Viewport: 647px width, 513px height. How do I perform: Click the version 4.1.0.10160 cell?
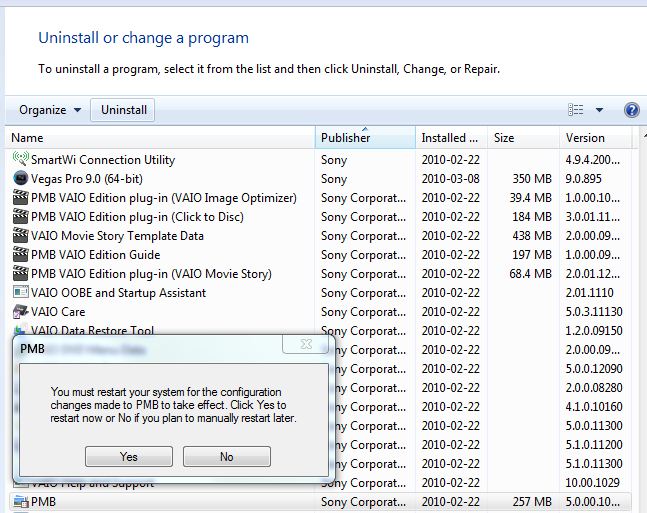pos(594,407)
